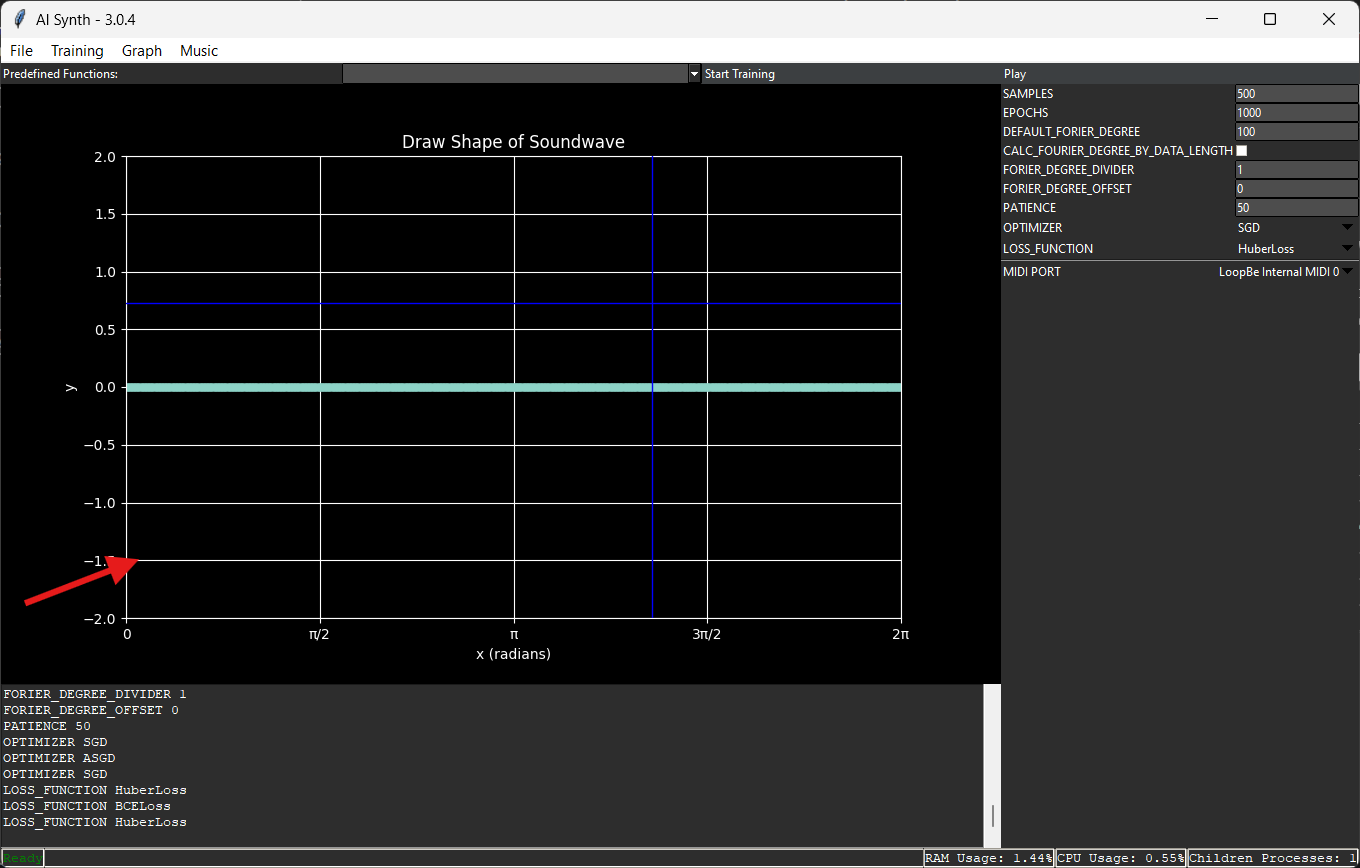Open the OPTIMIZER dropdown showing SGD

(x=1296, y=228)
